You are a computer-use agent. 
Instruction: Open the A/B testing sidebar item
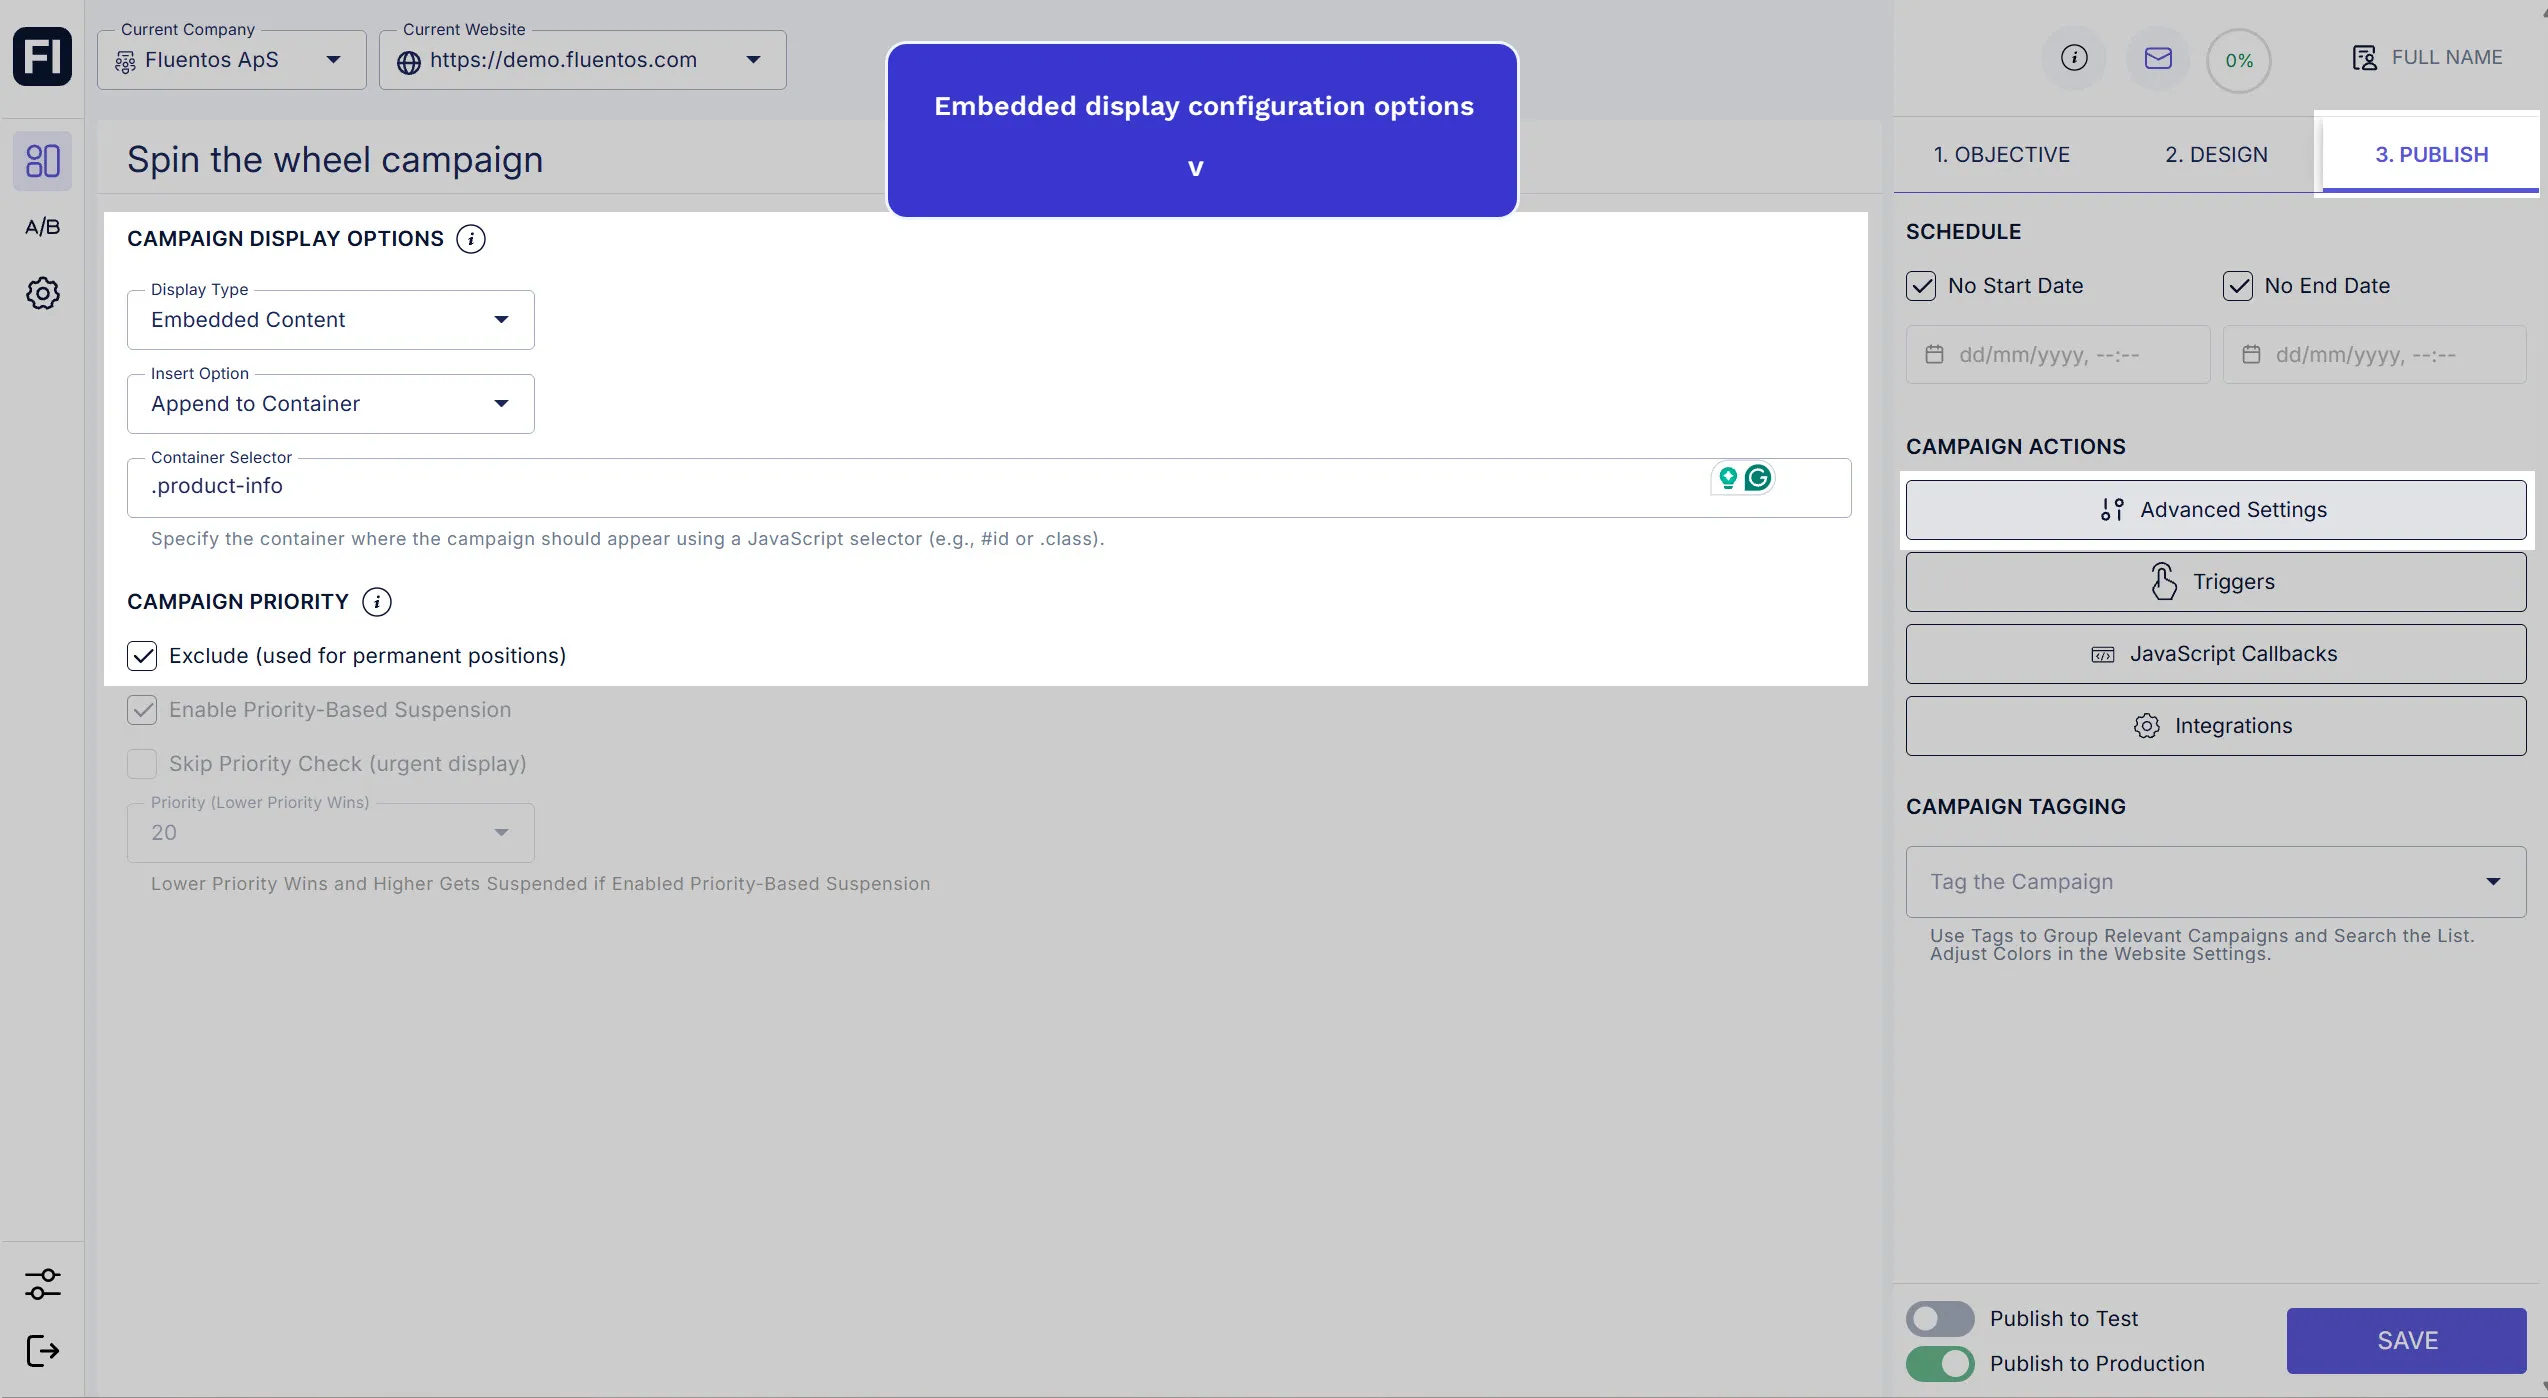(42, 227)
